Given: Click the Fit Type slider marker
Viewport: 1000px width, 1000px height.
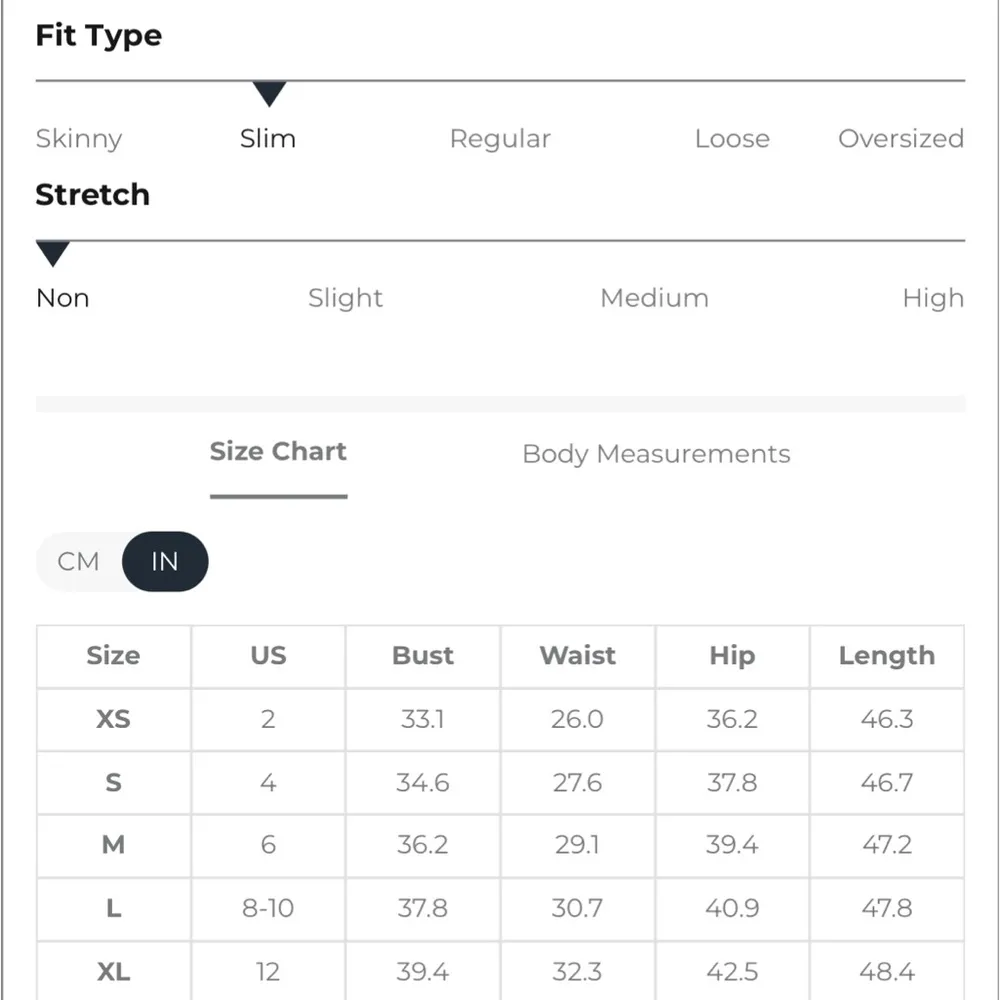Looking at the screenshot, I should 269,94.
